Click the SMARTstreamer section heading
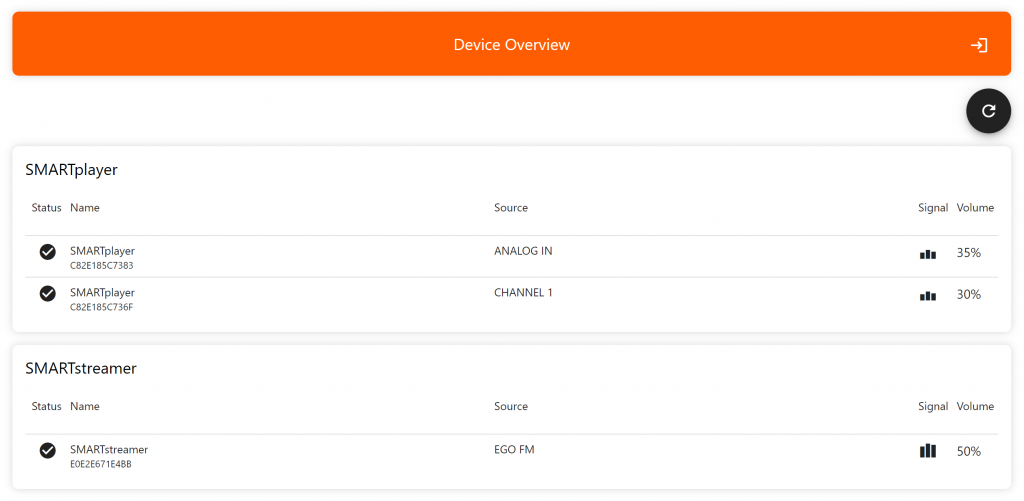The height and width of the screenshot is (501, 1024). pos(80,368)
